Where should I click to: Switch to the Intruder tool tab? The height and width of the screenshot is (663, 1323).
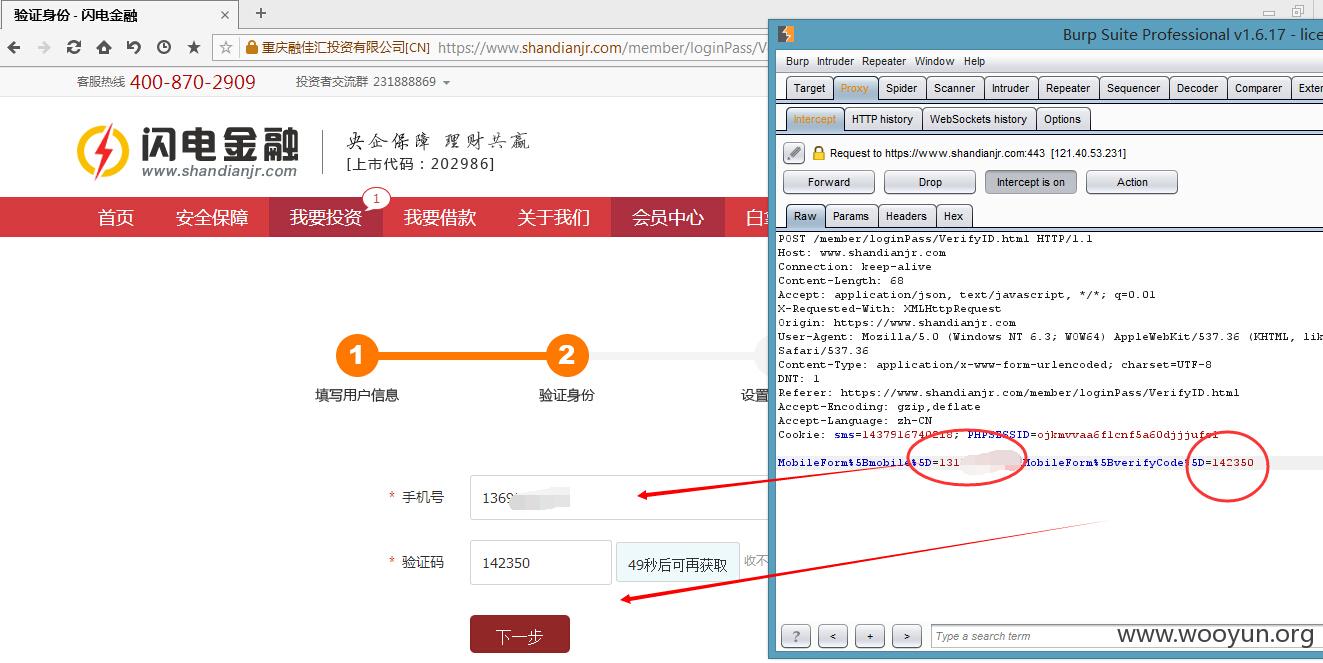(1010, 88)
